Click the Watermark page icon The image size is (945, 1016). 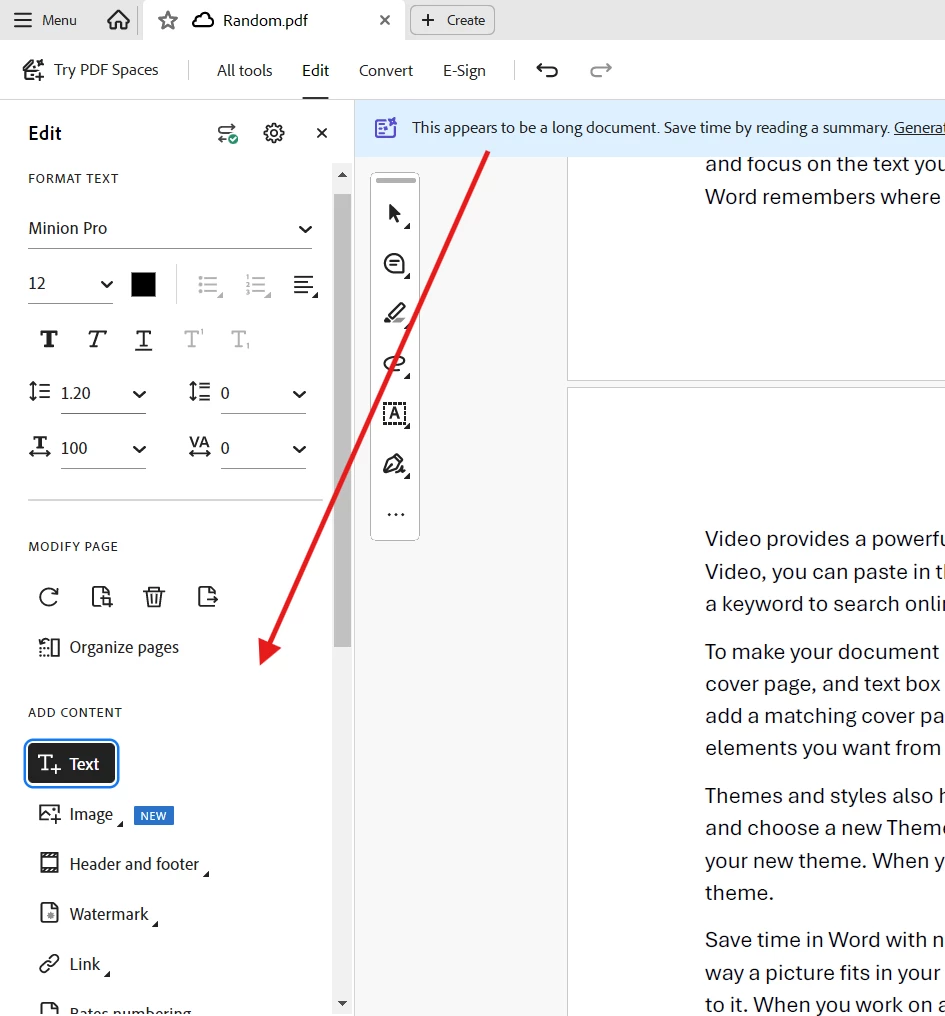click(x=49, y=913)
